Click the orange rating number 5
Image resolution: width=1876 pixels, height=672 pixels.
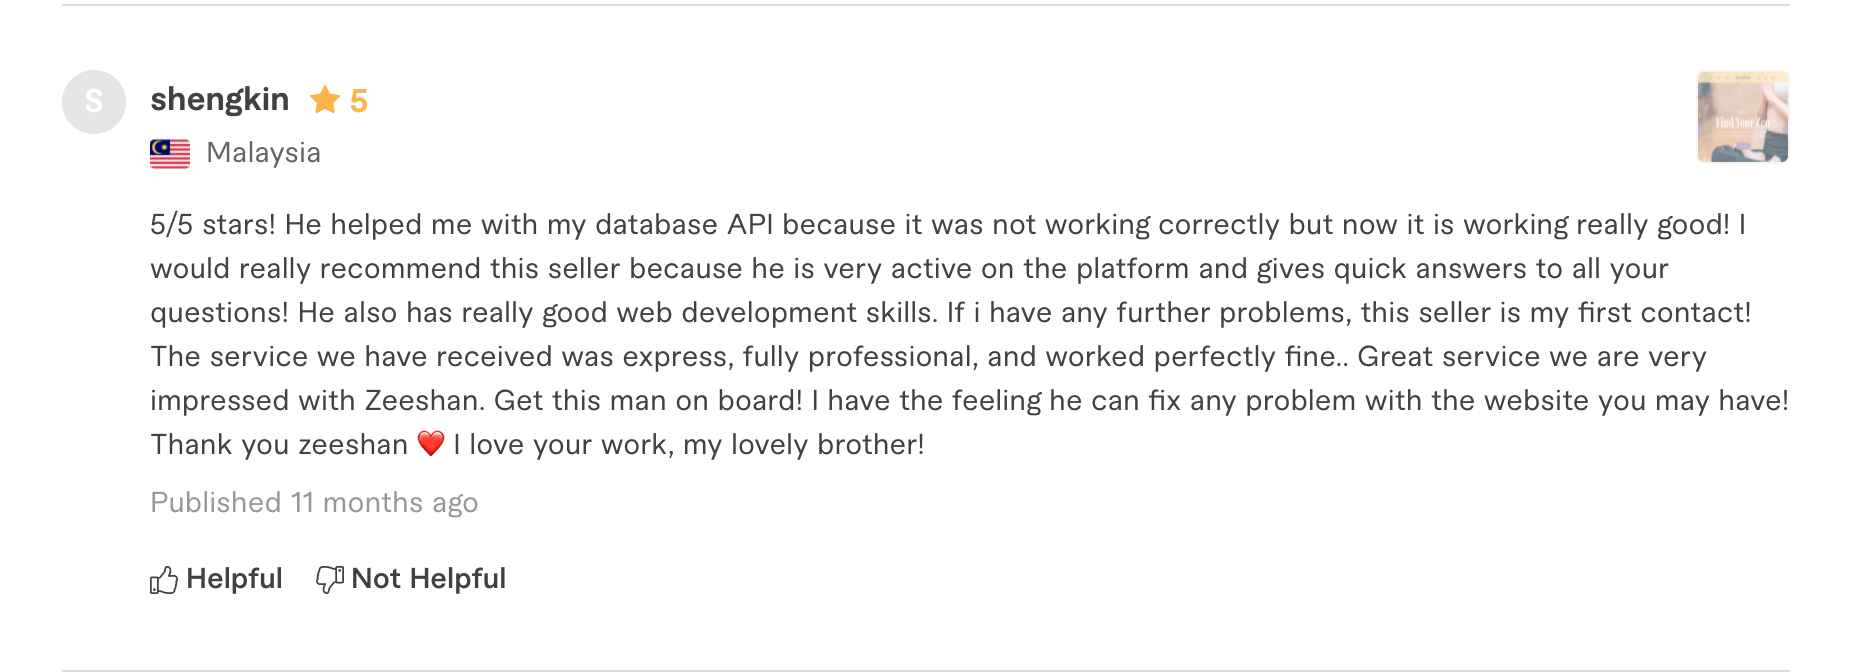pyautogui.click(x=359, y=101)
